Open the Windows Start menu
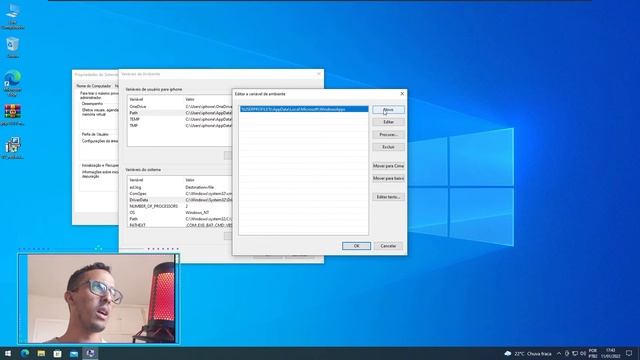 click(x=8, y=353)
